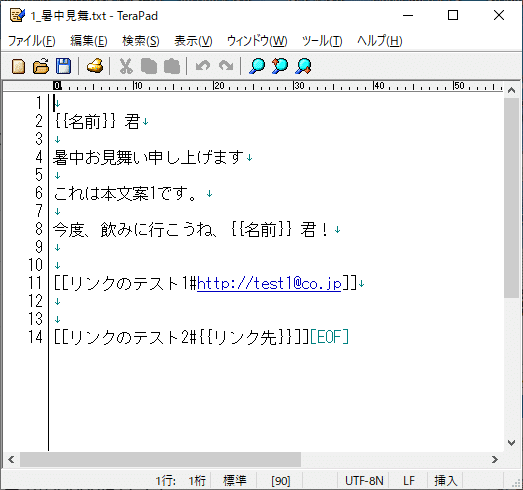Redo the action via toolbar arrow

point(226,66)
